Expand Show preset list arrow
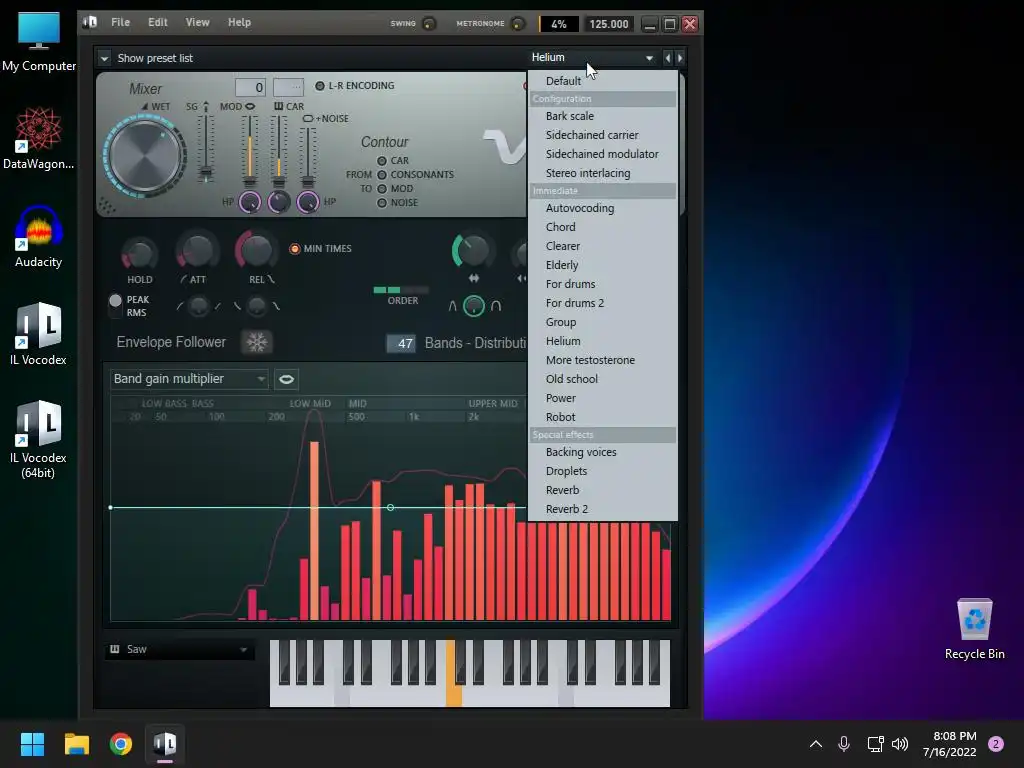Viewport: 1024px width, 768px height. point(104,58)
